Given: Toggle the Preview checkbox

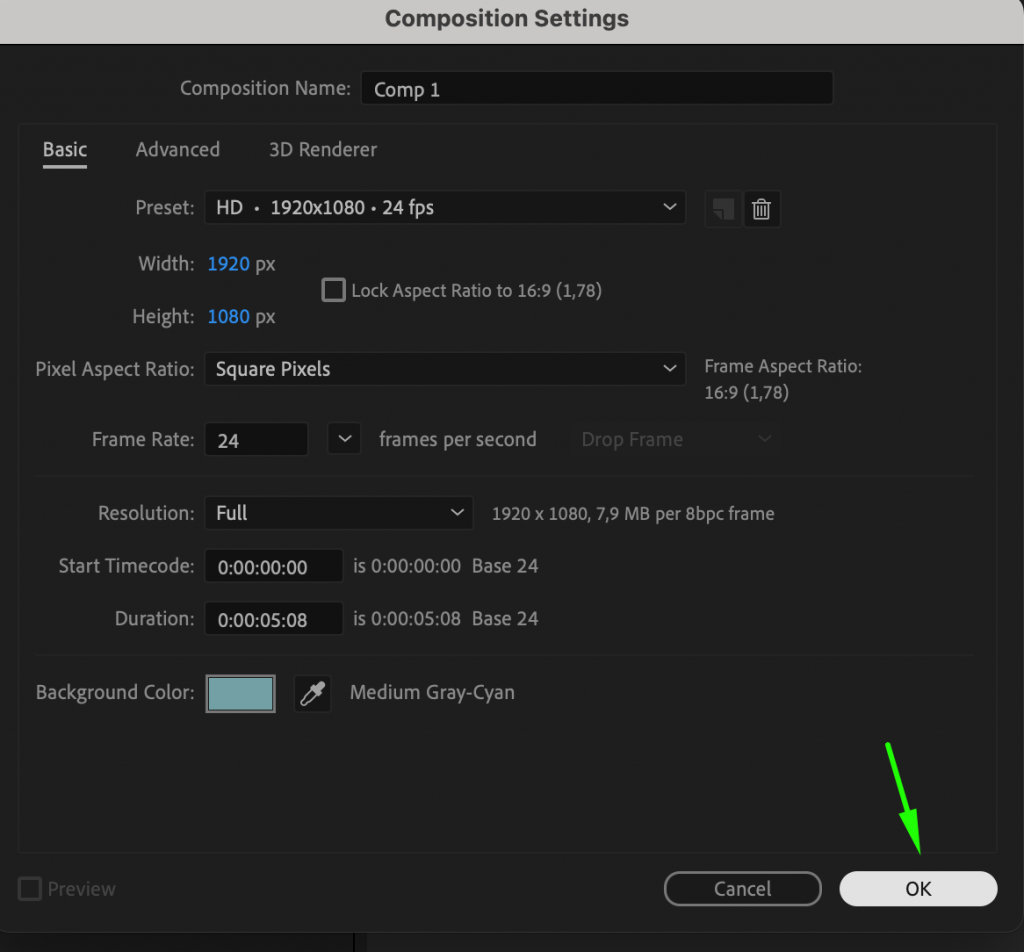Looking at the screenshot, I should tap(31, 889).
